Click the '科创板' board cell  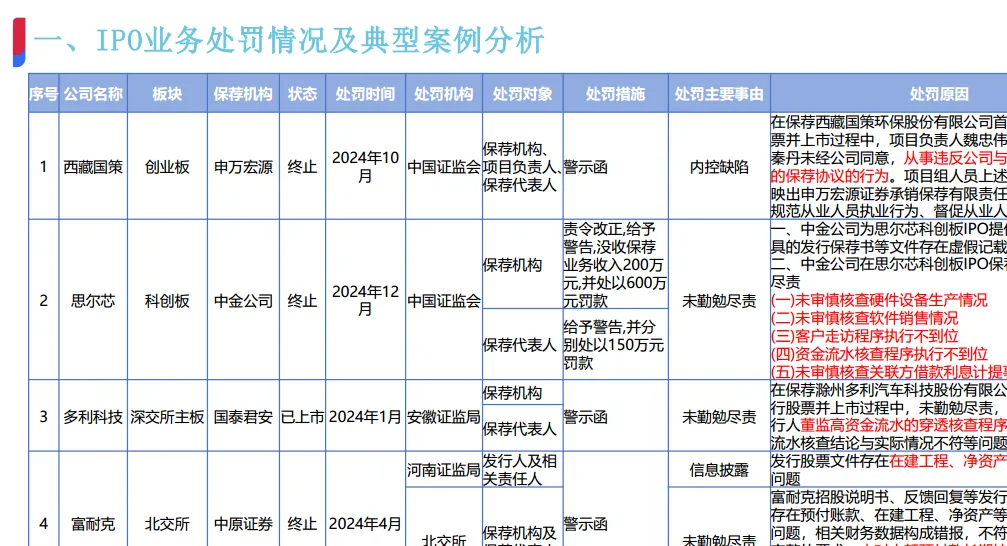pyautogui.click(x=167, y=300)
